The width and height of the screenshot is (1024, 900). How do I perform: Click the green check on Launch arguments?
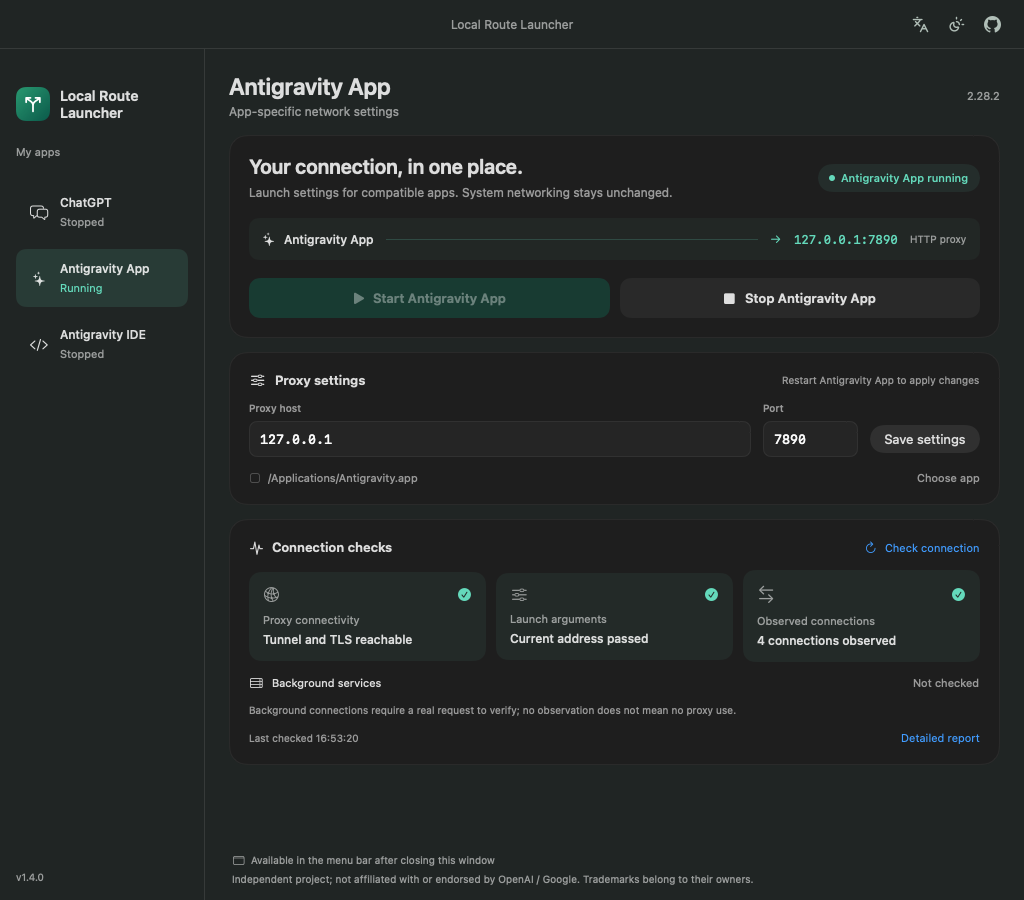[x=711, y=594]
